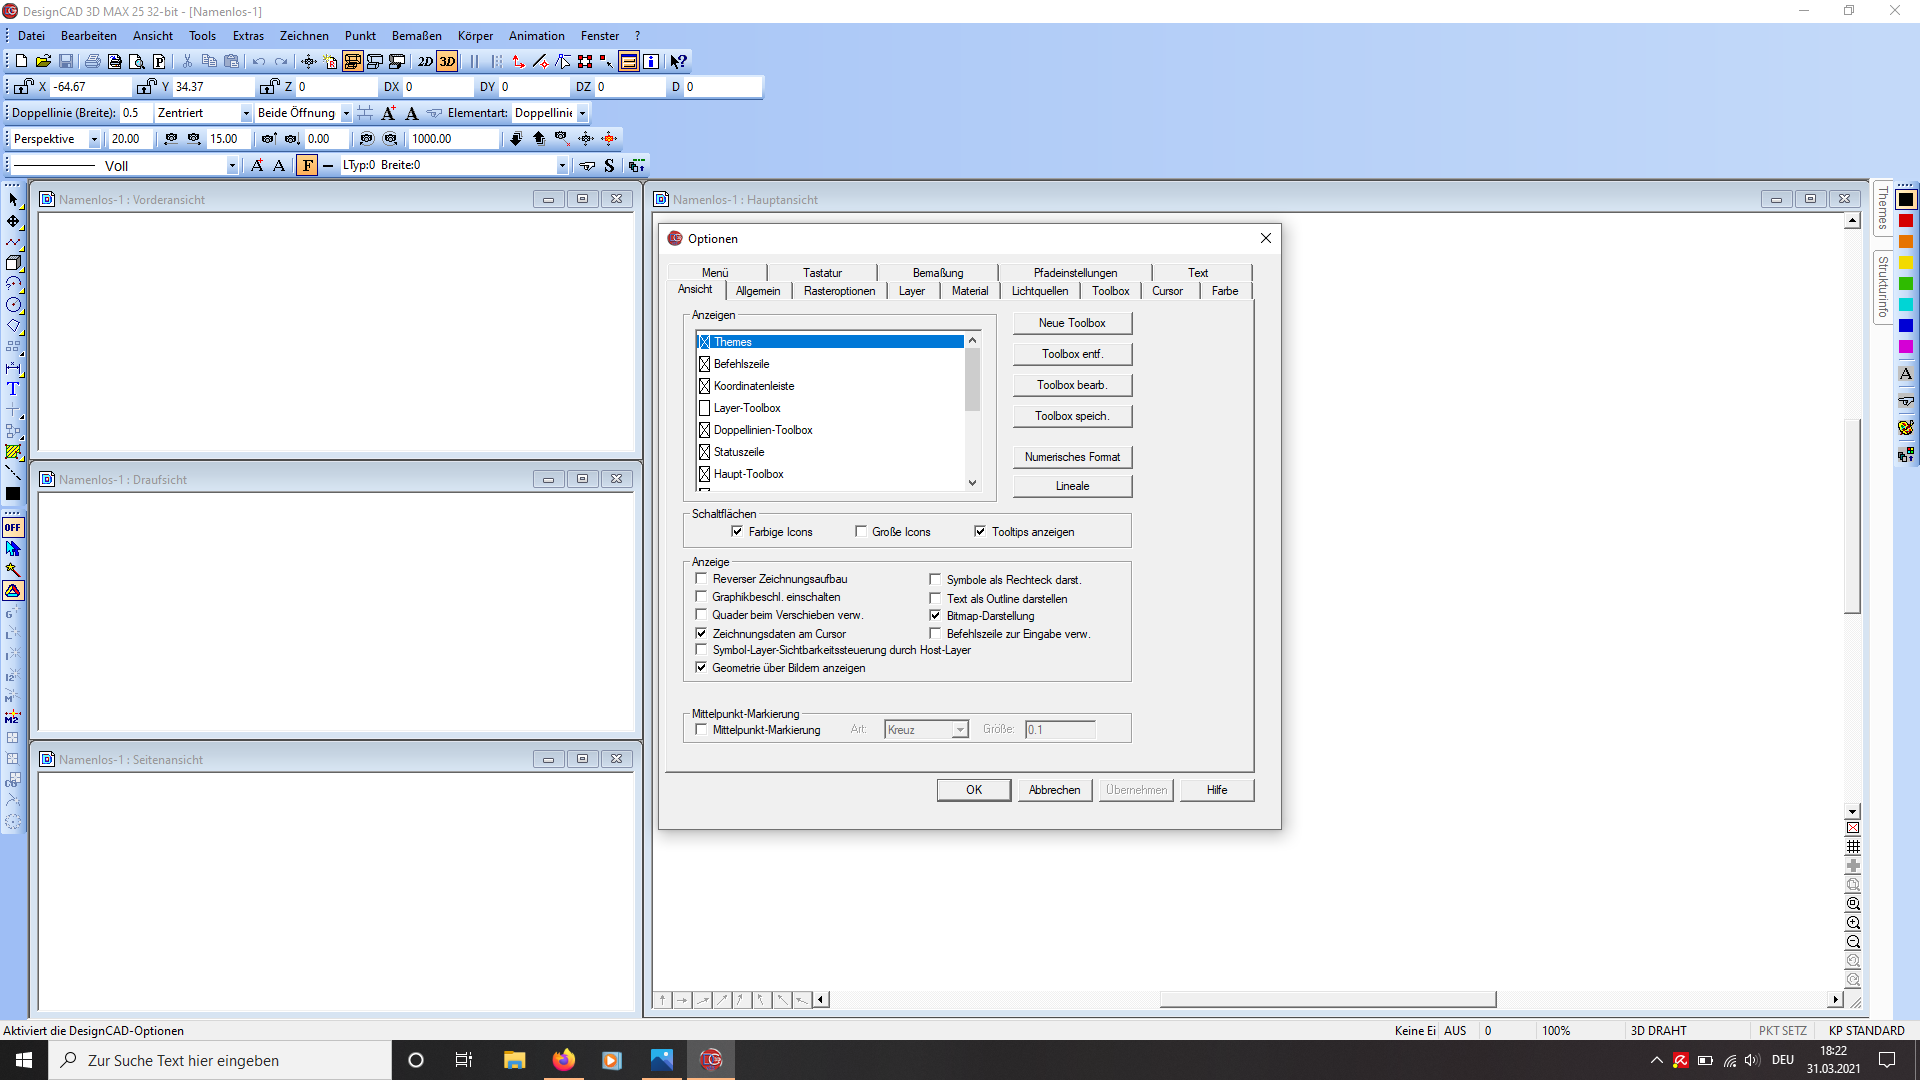Screen dimensions: 1920x1080
Task: Select the circle tool in left toolbox
Action: [x=13, y=305]
